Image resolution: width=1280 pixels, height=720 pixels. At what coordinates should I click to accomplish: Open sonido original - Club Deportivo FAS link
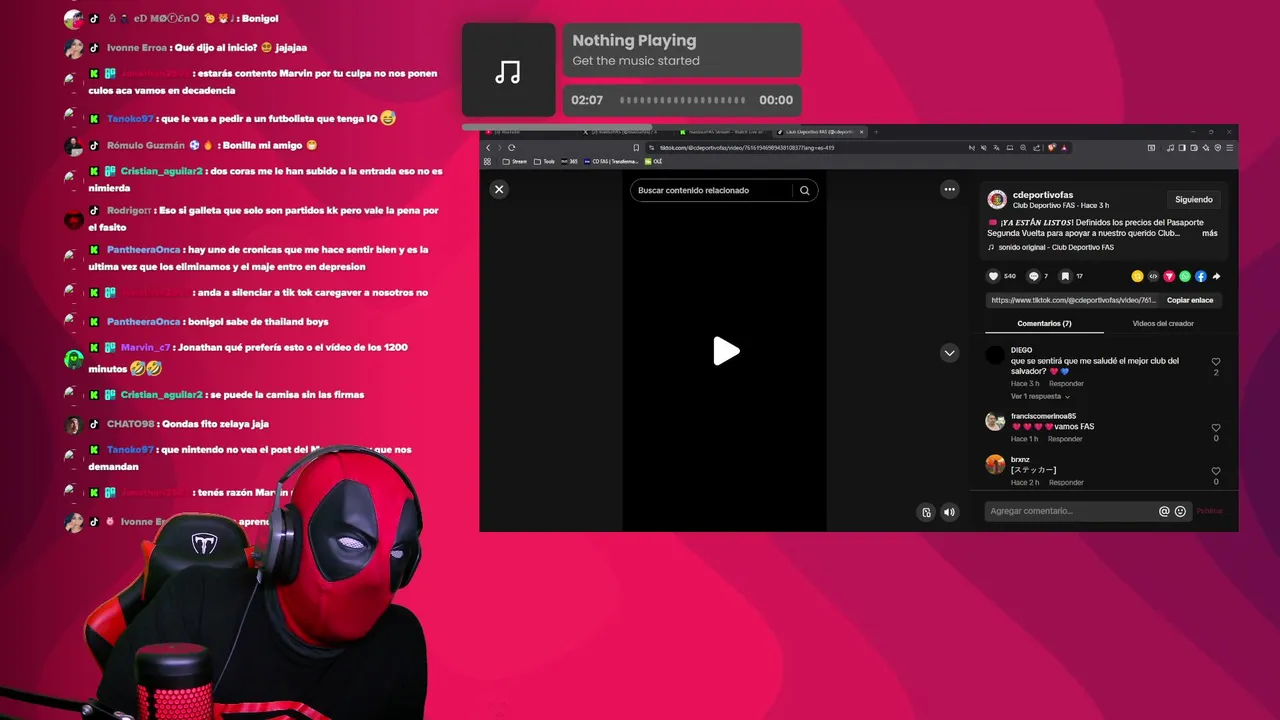click(x=1055, y=247)
